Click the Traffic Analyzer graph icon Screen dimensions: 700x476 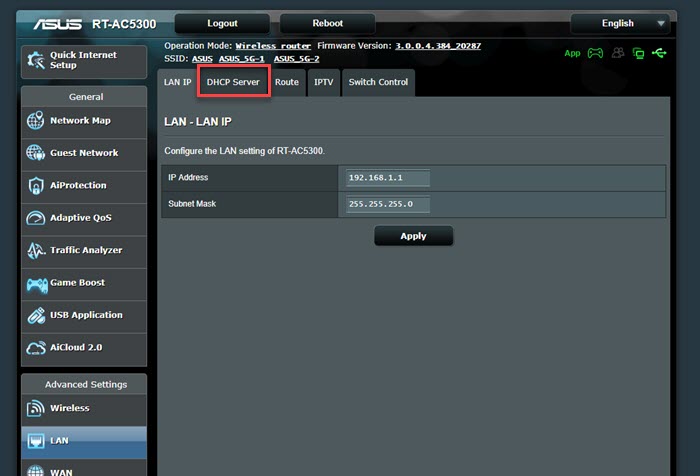click(36, 251)
